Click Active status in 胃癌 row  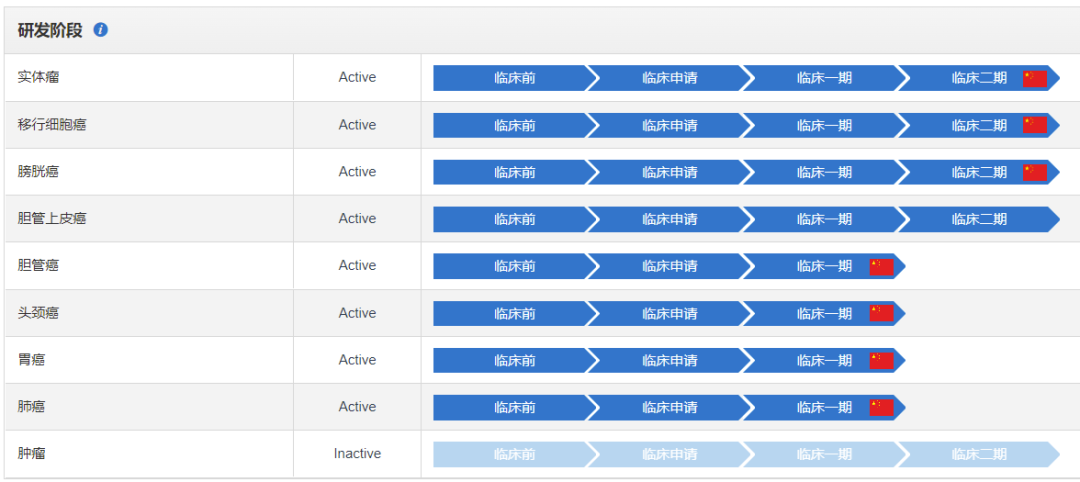point(357,359)
